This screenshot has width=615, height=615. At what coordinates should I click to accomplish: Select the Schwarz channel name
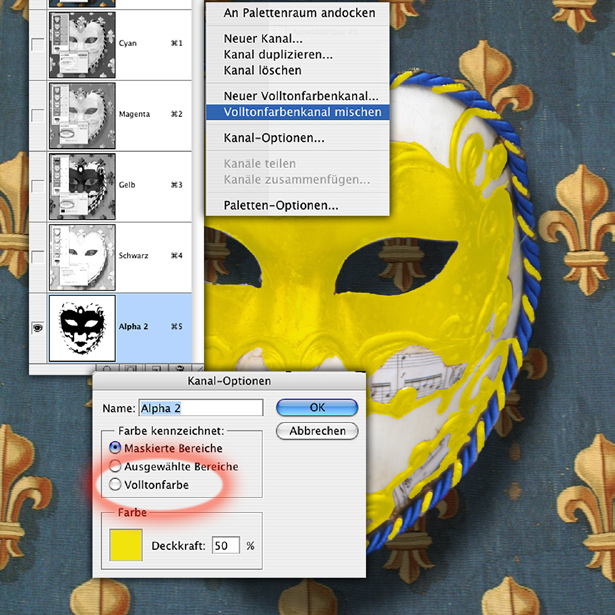tap(133, 256)
